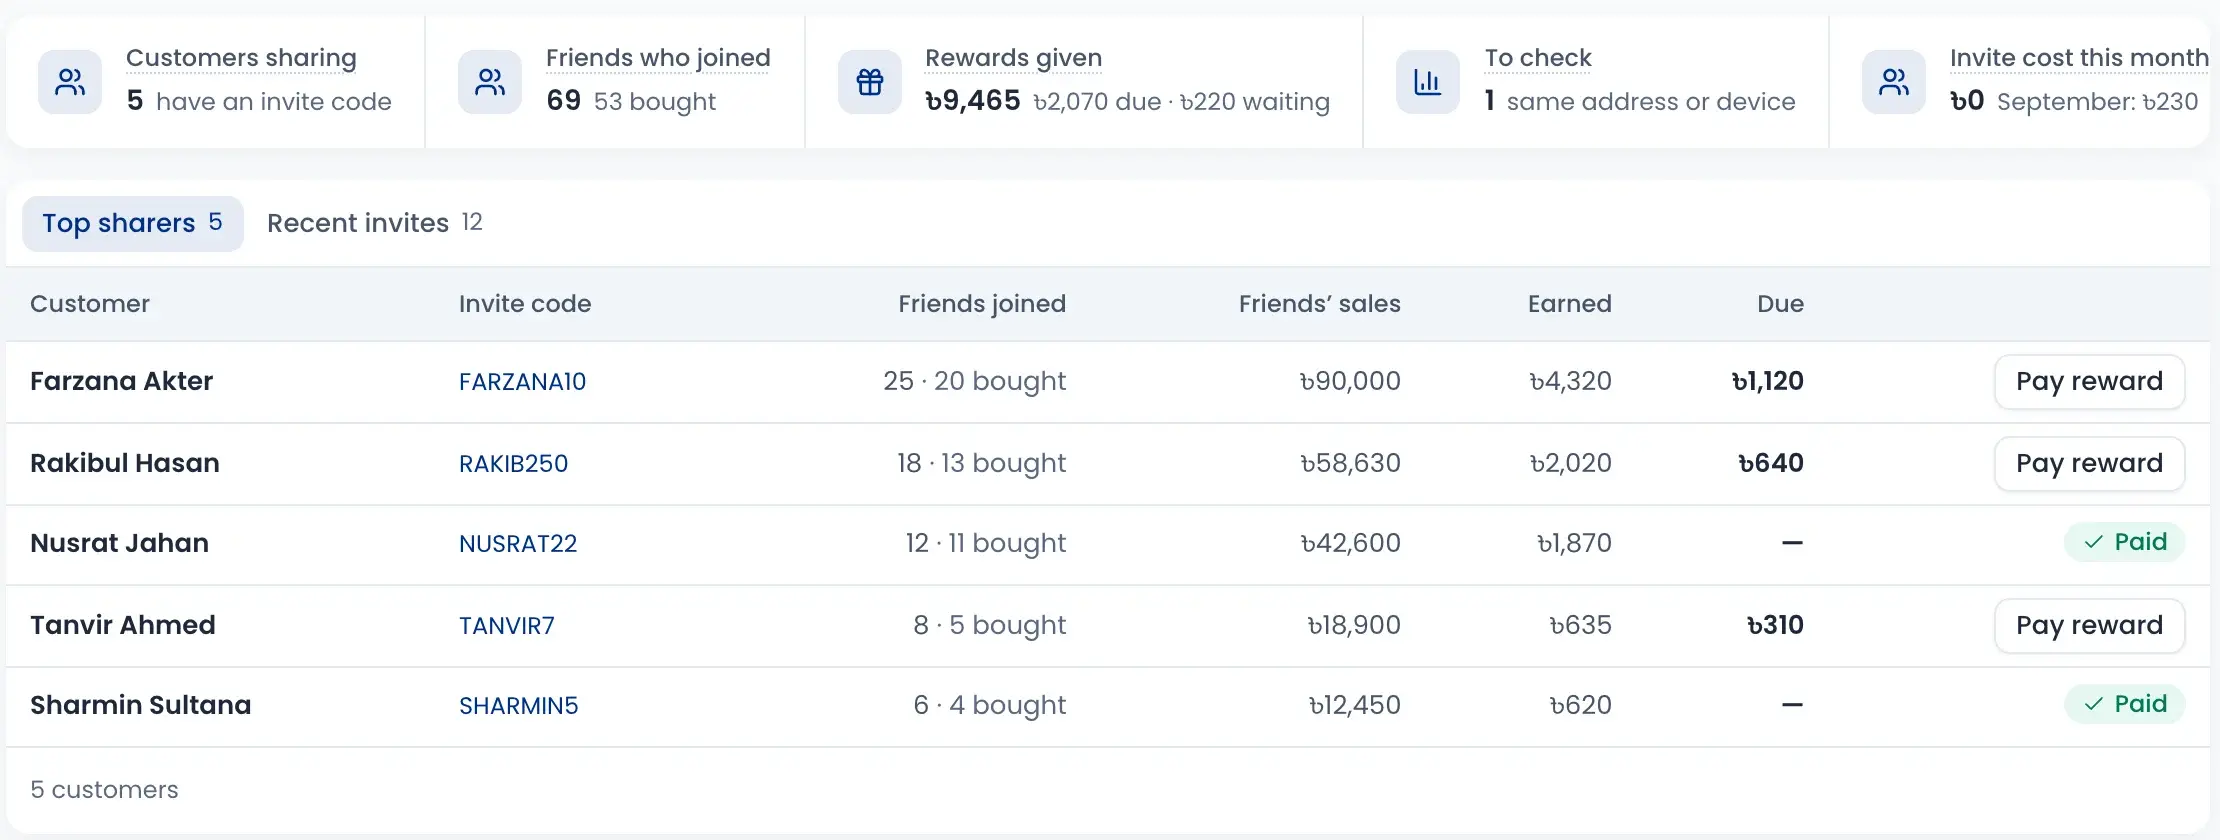
Task: Click the Friends' sales column header
Action: tap(1320, 304)
